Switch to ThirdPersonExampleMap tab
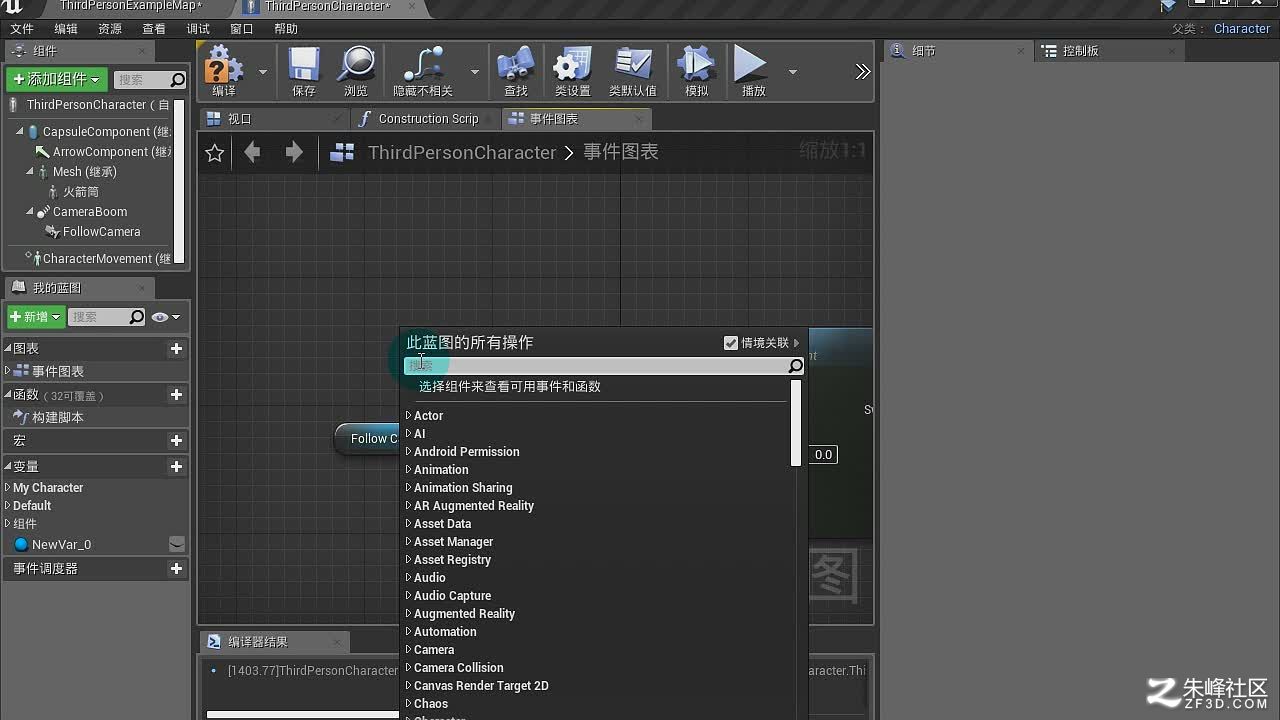This screenshot has width=1280, height=720. (130, 7)
